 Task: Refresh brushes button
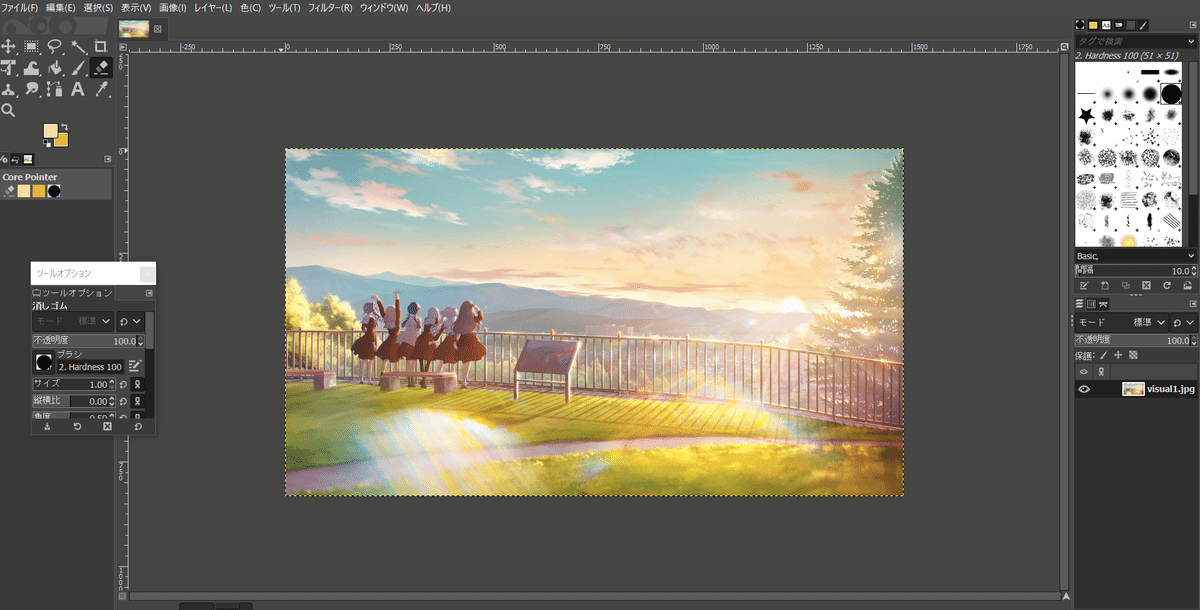click(x=1167, y=286)
